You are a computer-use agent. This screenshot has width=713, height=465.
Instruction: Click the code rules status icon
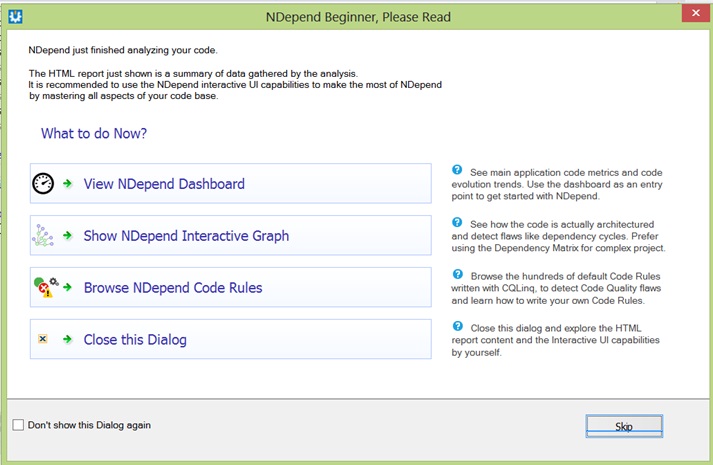click(x=46, y=287)
